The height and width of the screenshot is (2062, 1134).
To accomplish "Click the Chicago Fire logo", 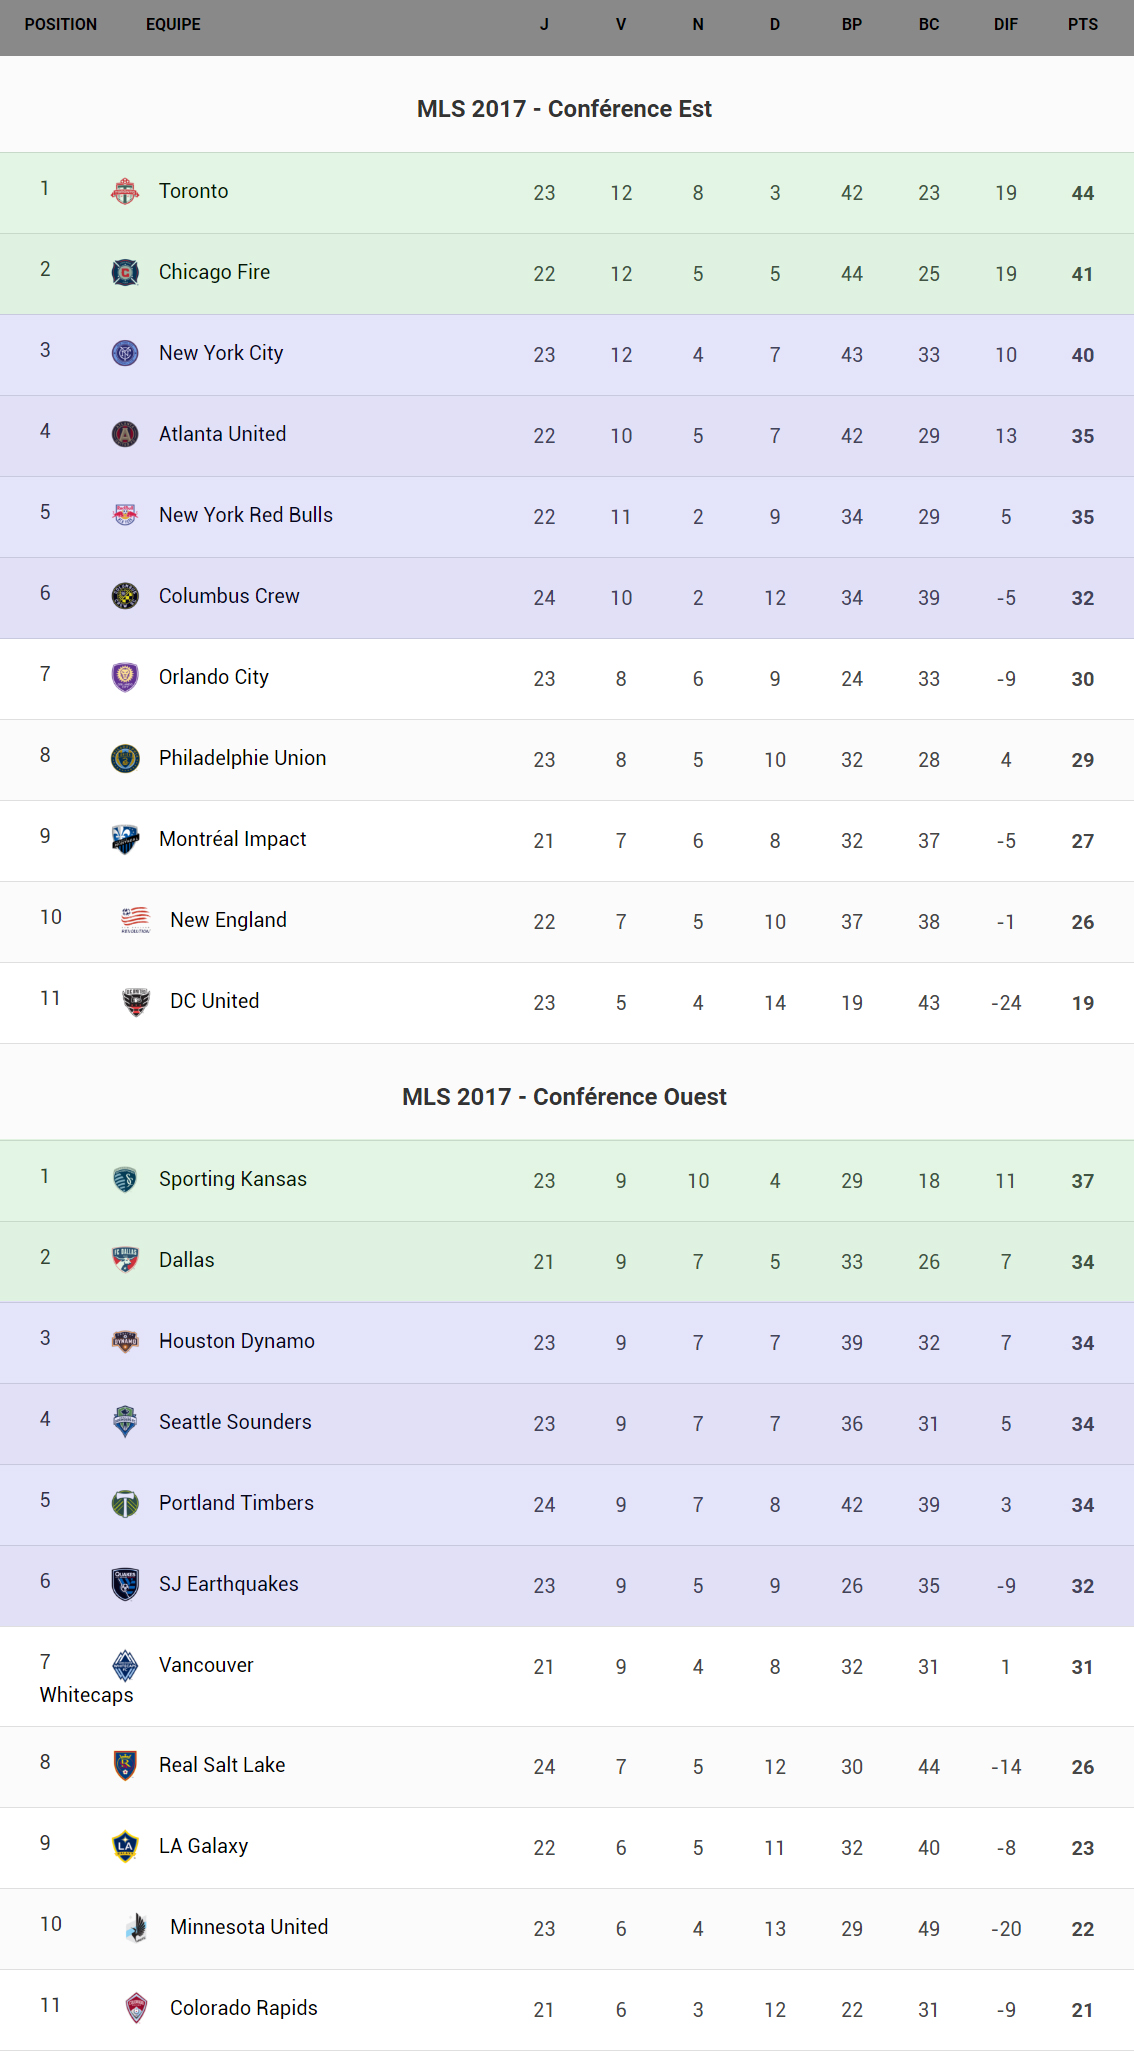I will (x=125, y=272).
